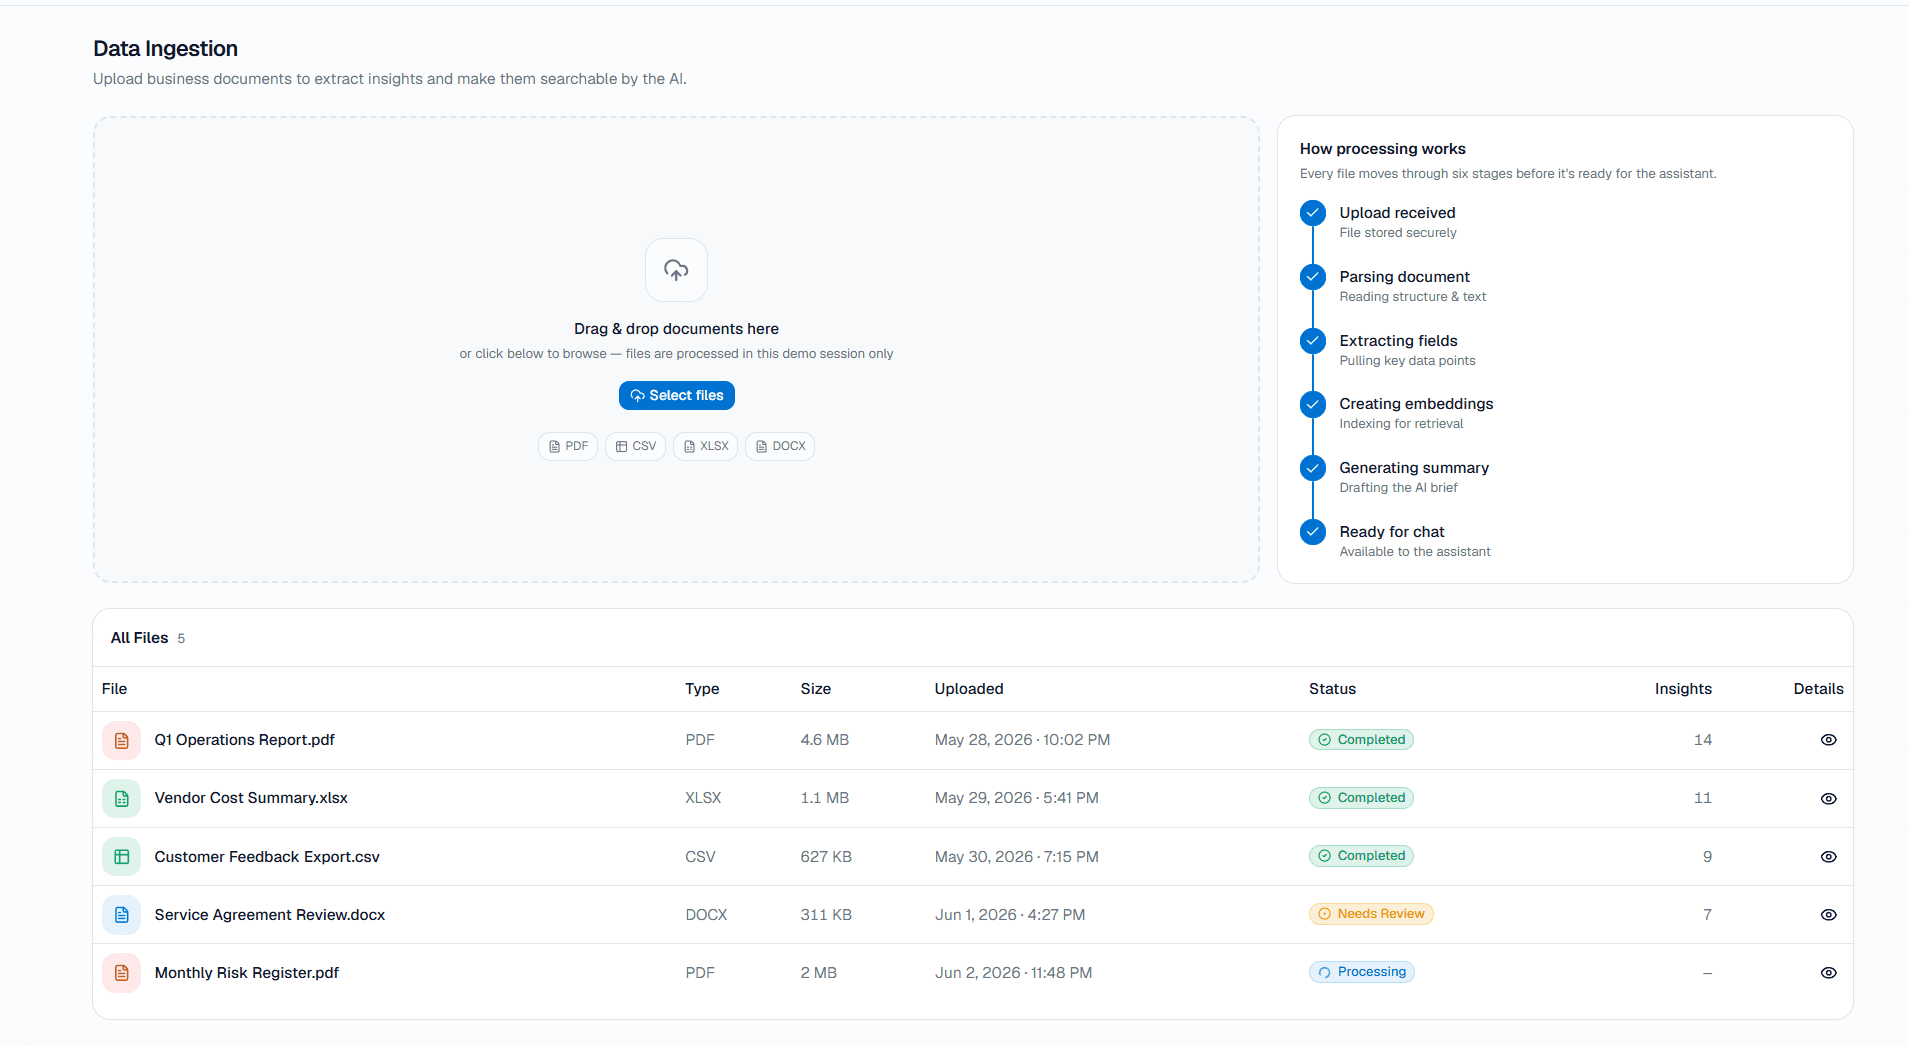This screenshot has height=1046, width=1909.
Task: Click the Creating embeddings stage checkmark
Action: [x=1313, y=404]
